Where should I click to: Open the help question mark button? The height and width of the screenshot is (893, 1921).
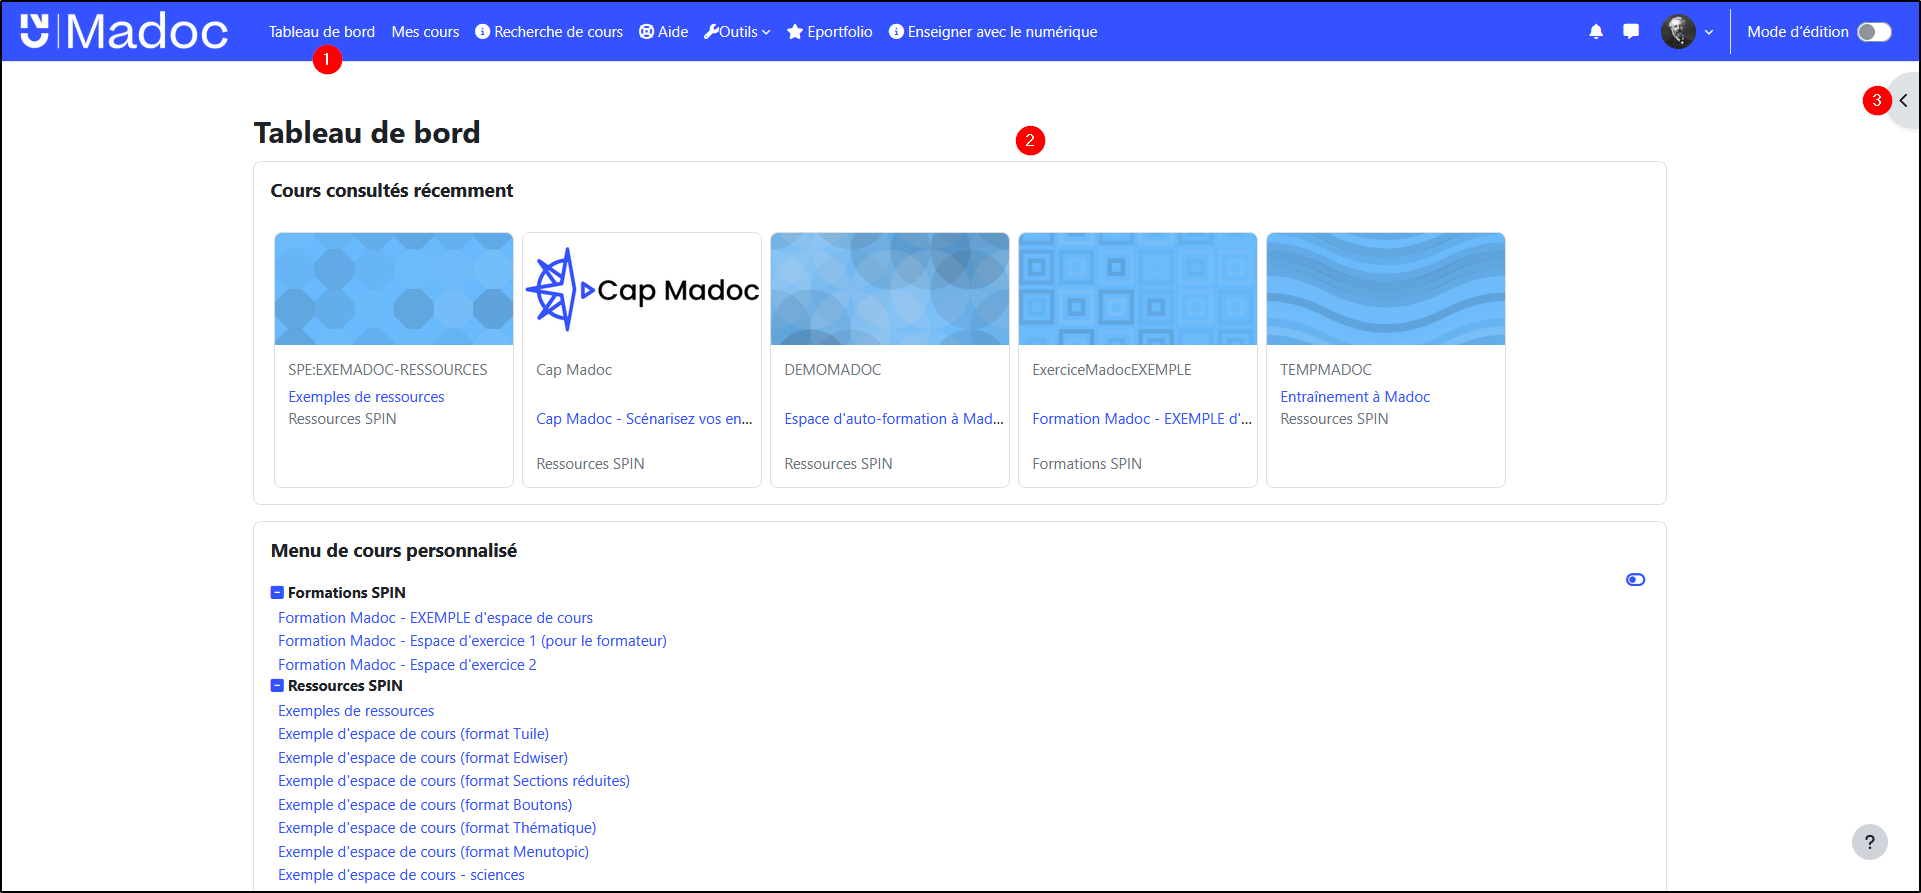pos(1869,842)
